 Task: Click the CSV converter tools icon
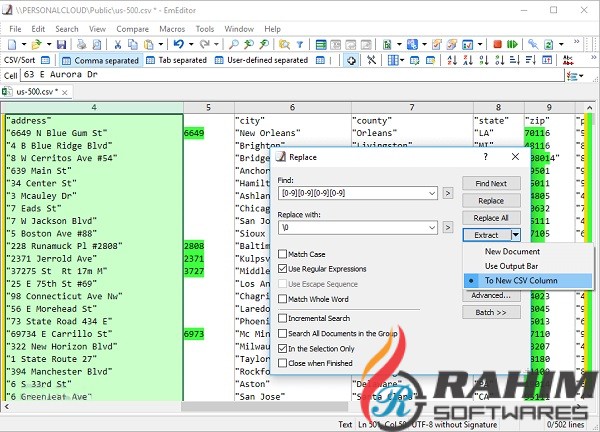pyautogui.click(x=371, y=60)
